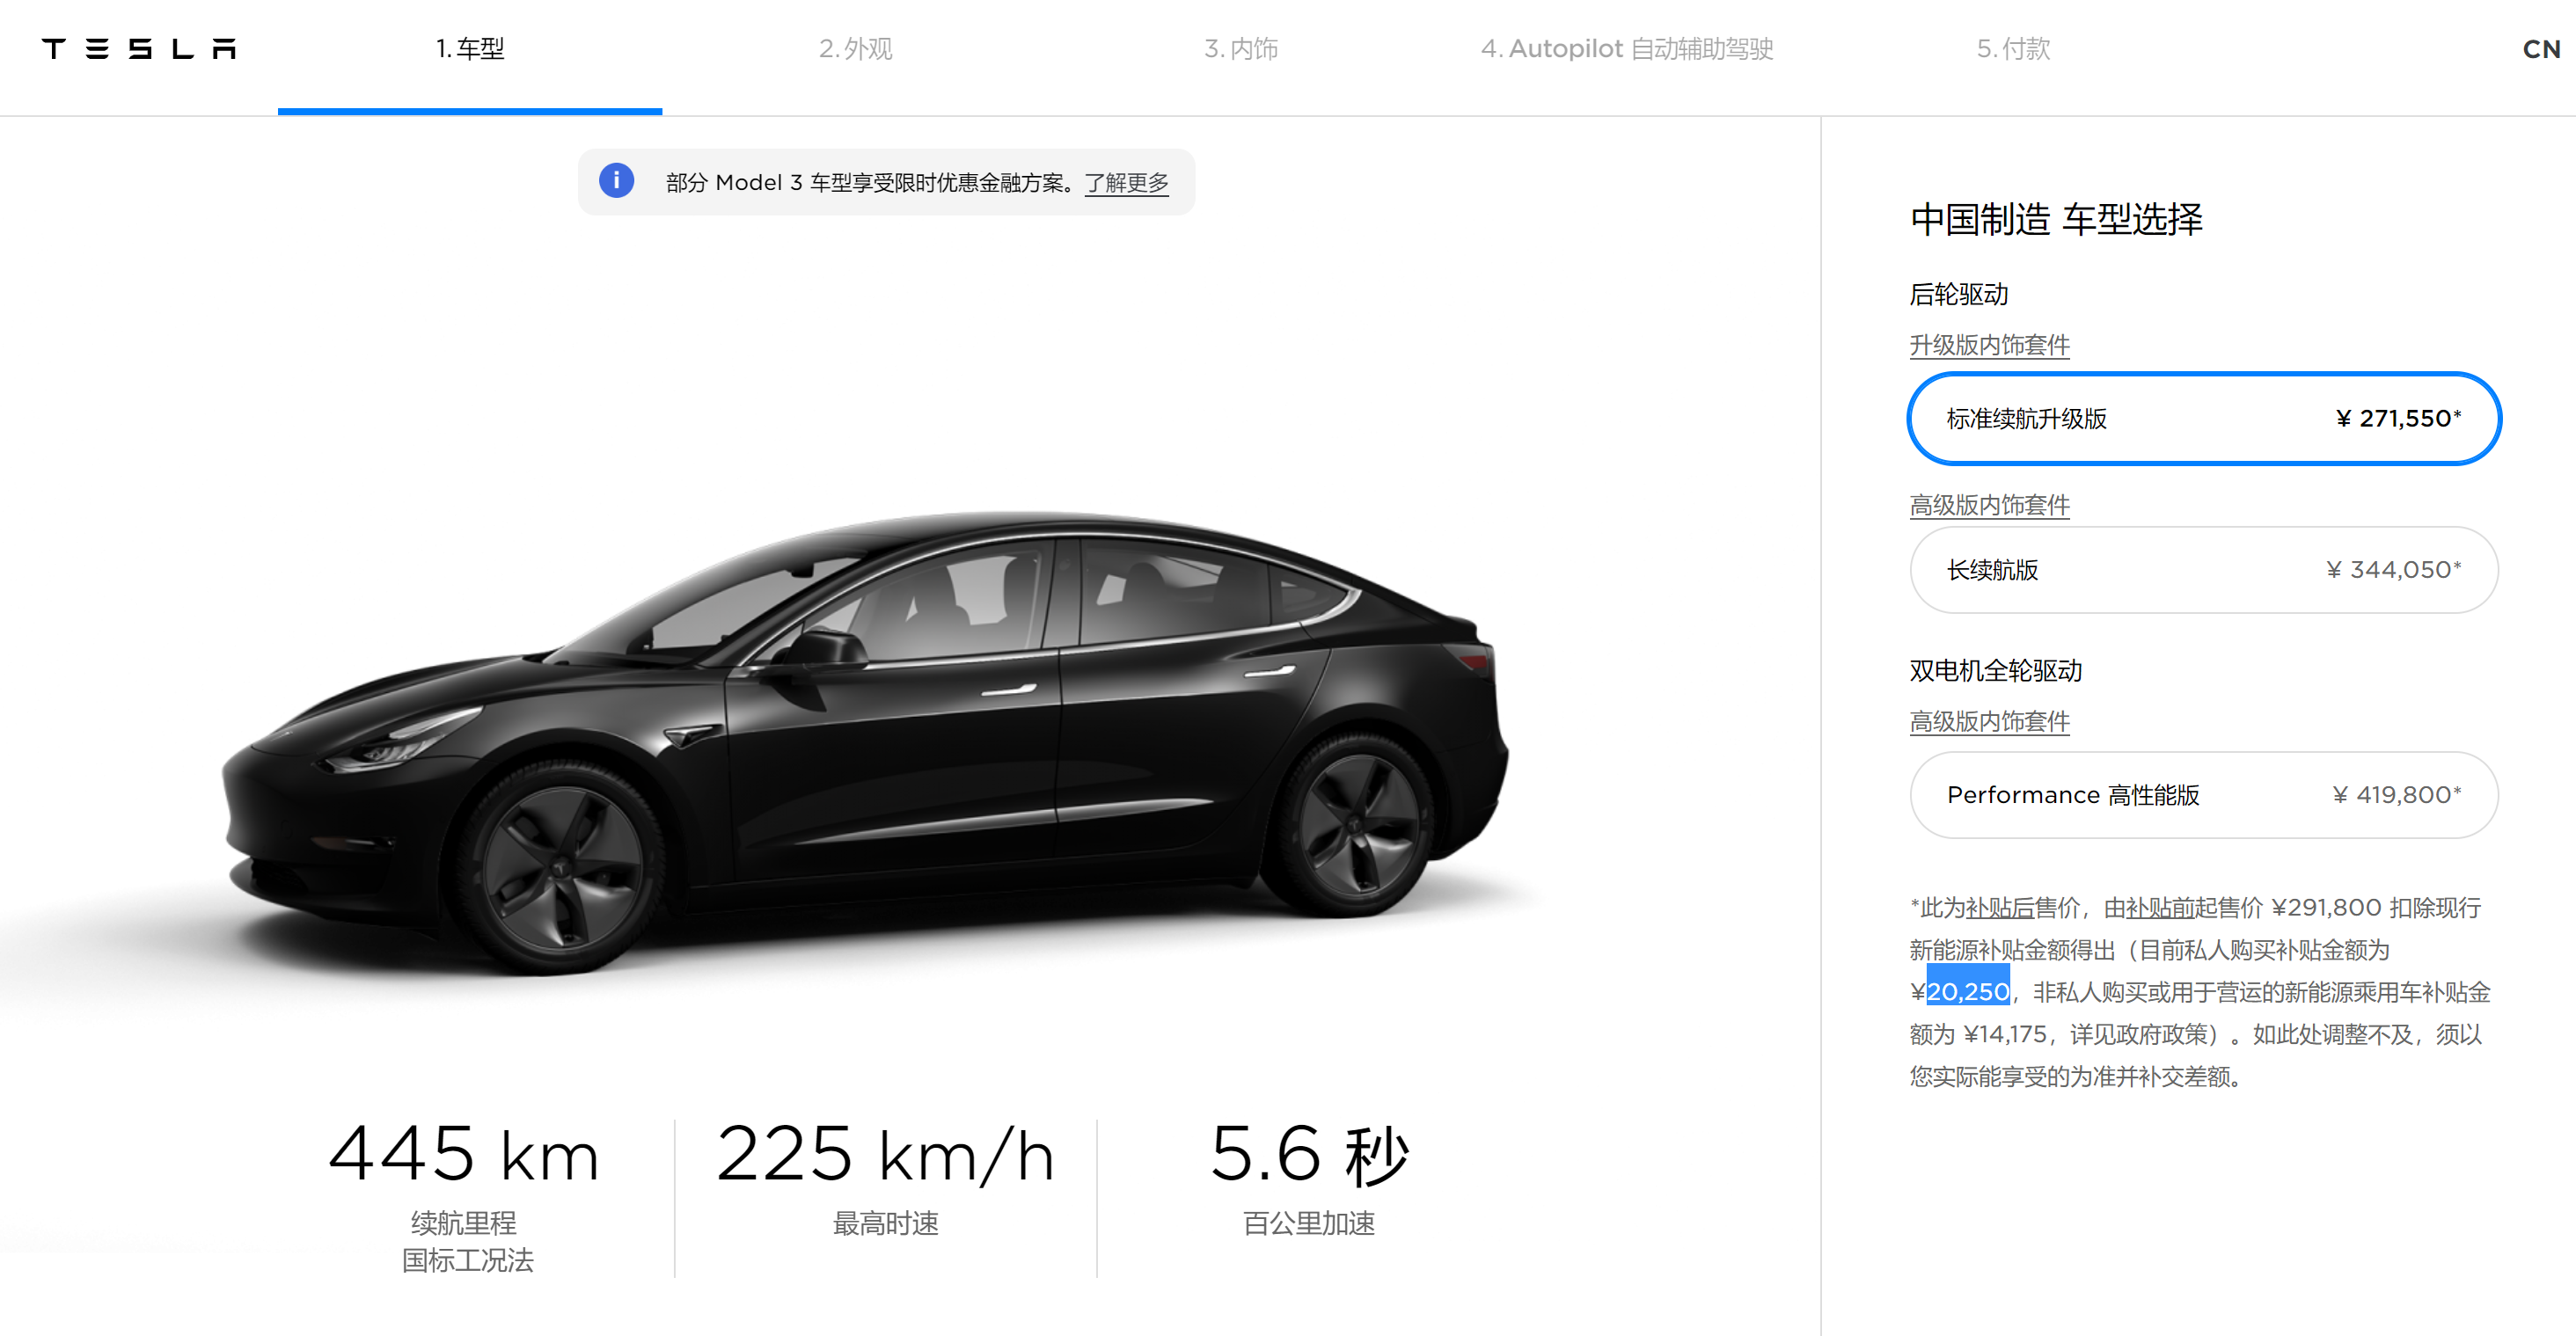Click the Tesla logo
The height and width of the screenshot is (1336, 2576).
coord(139,48)
